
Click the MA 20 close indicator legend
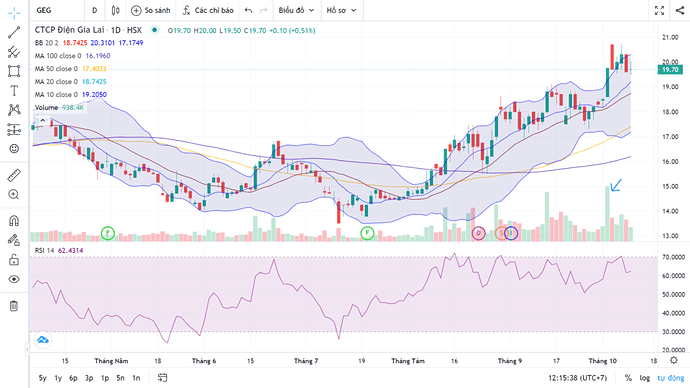coord(56,82)
